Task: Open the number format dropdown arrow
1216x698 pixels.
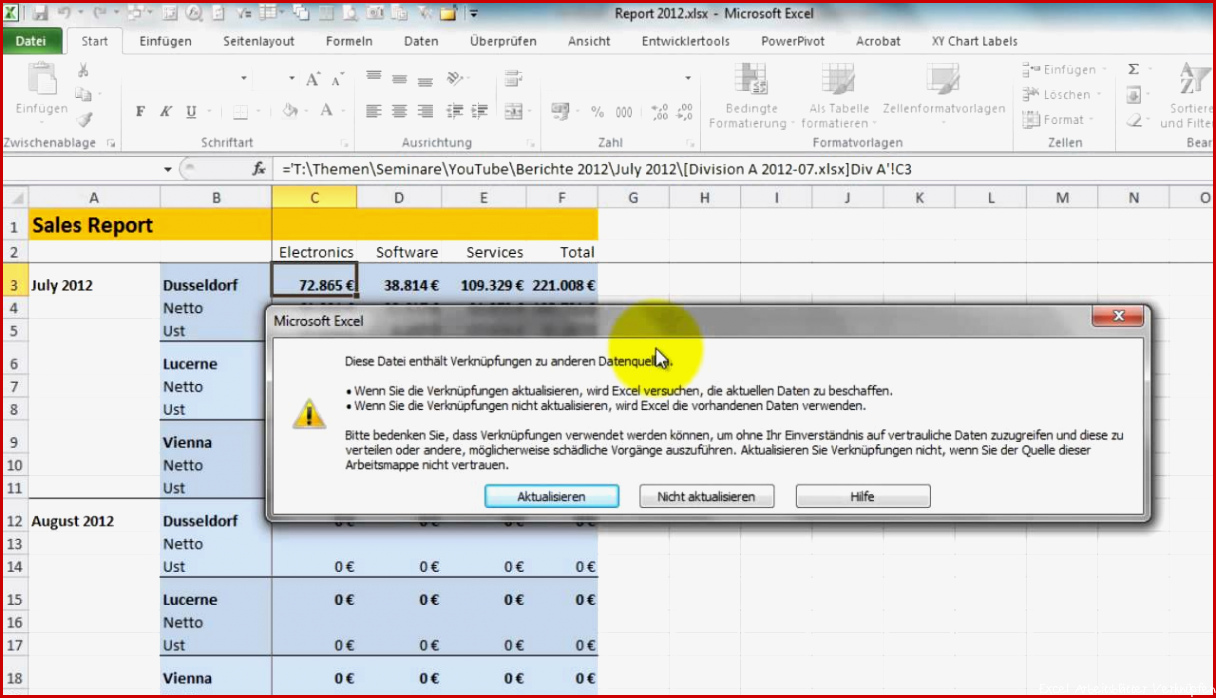Action: pos(688,78)
